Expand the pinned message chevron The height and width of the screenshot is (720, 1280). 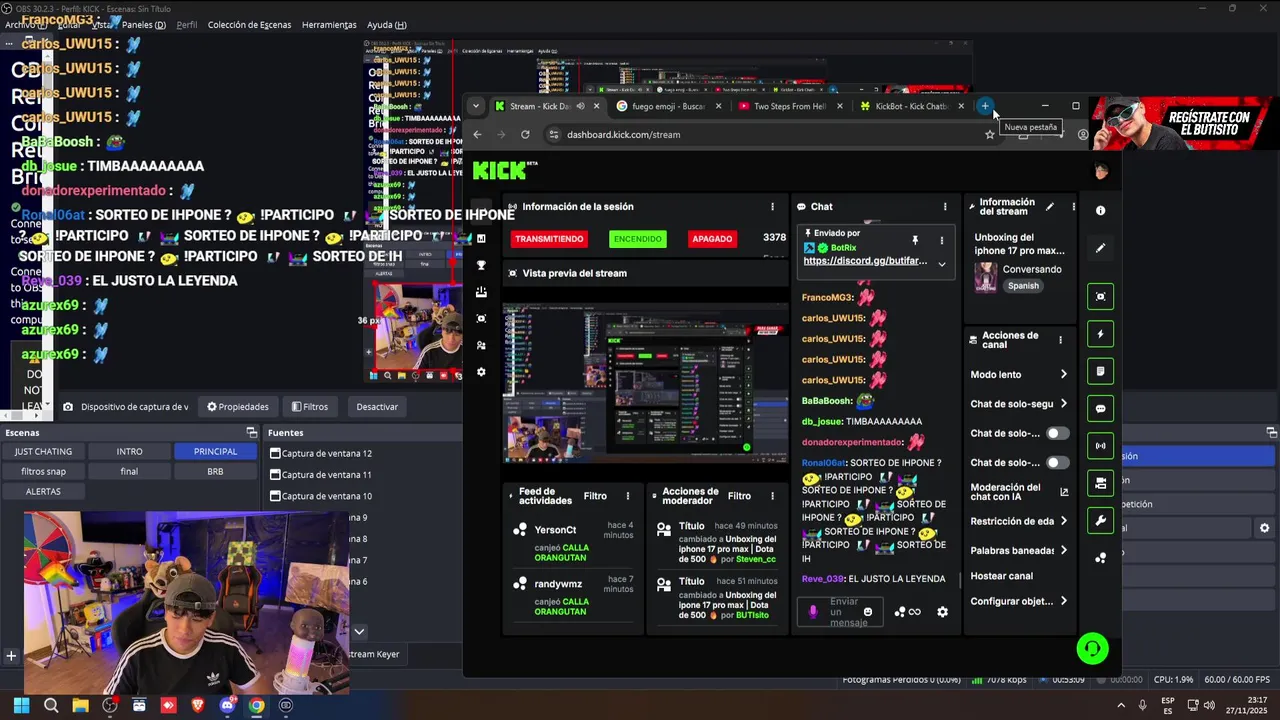(x=941, y=264)
